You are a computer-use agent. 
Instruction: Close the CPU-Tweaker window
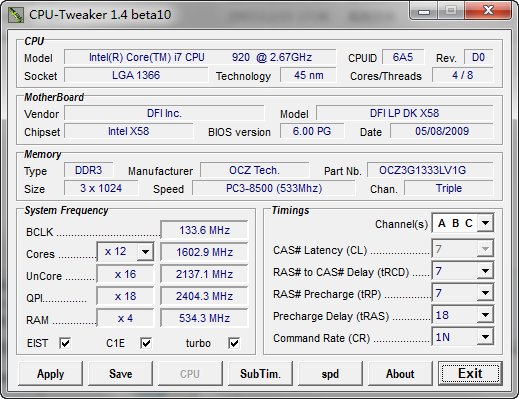488,11
